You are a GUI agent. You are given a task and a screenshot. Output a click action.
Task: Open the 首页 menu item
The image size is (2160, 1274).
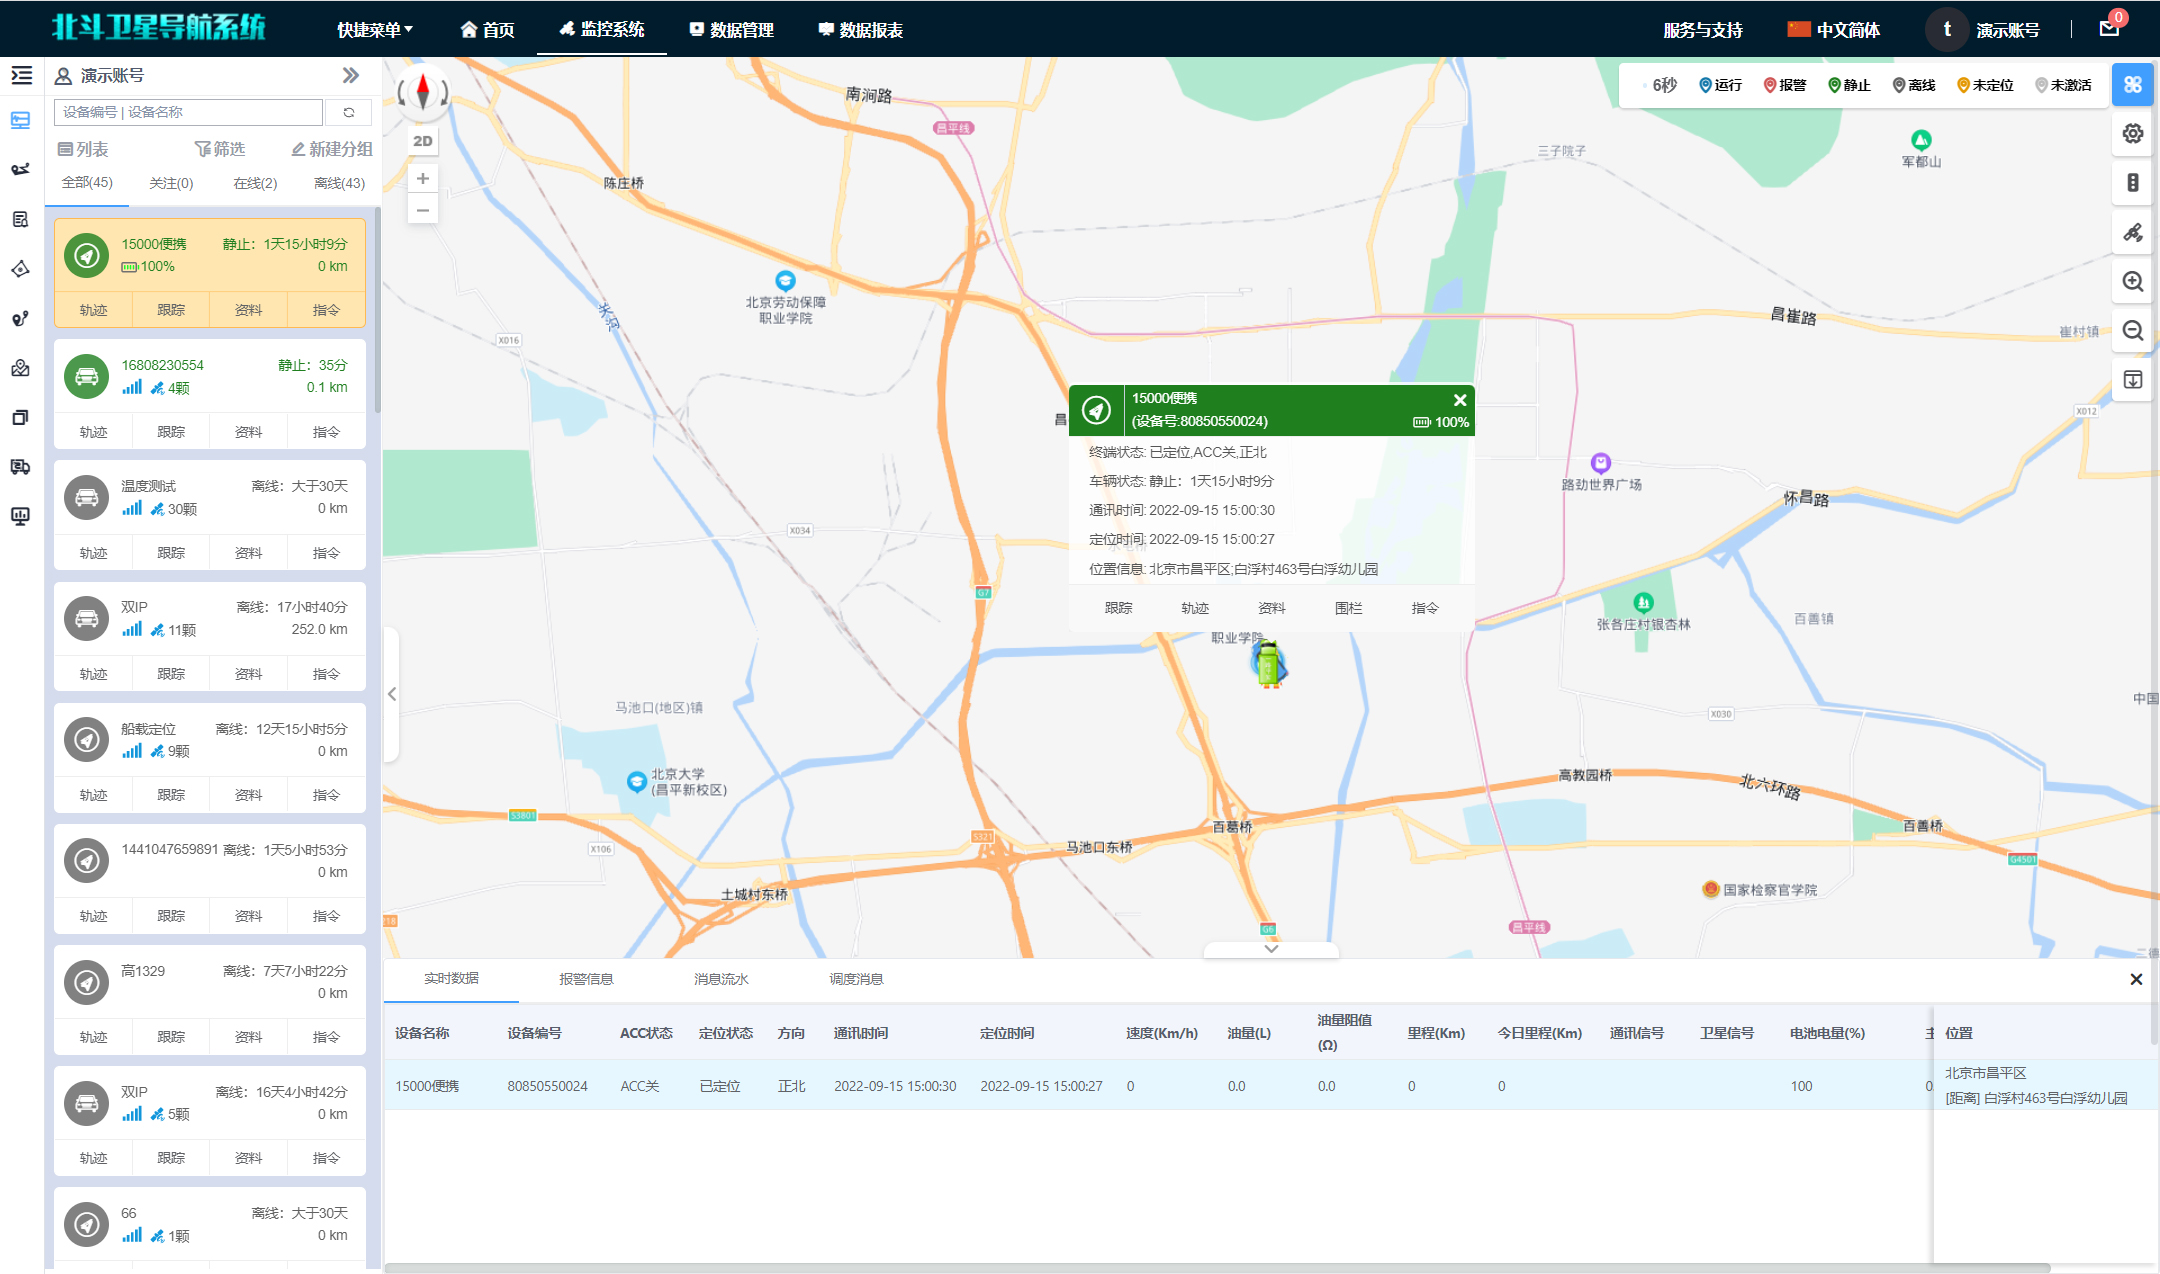click(487, 30)
